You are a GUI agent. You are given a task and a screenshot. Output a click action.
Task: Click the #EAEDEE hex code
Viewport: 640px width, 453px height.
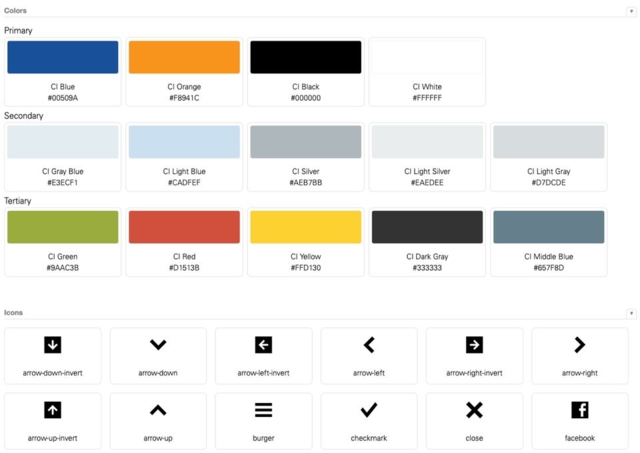coord(427,183)
